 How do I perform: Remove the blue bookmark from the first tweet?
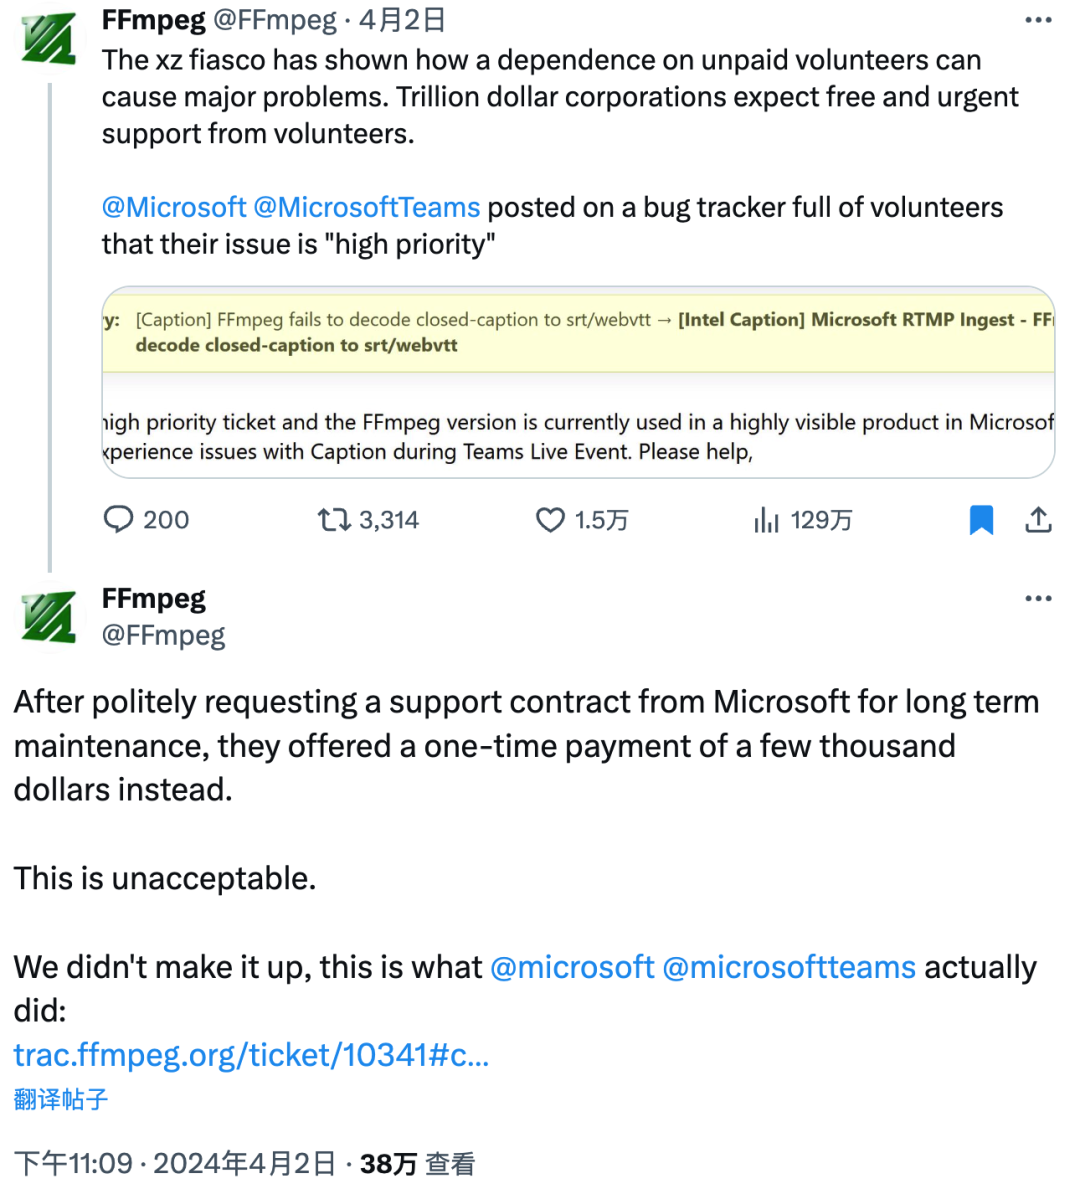coord(981,518)
